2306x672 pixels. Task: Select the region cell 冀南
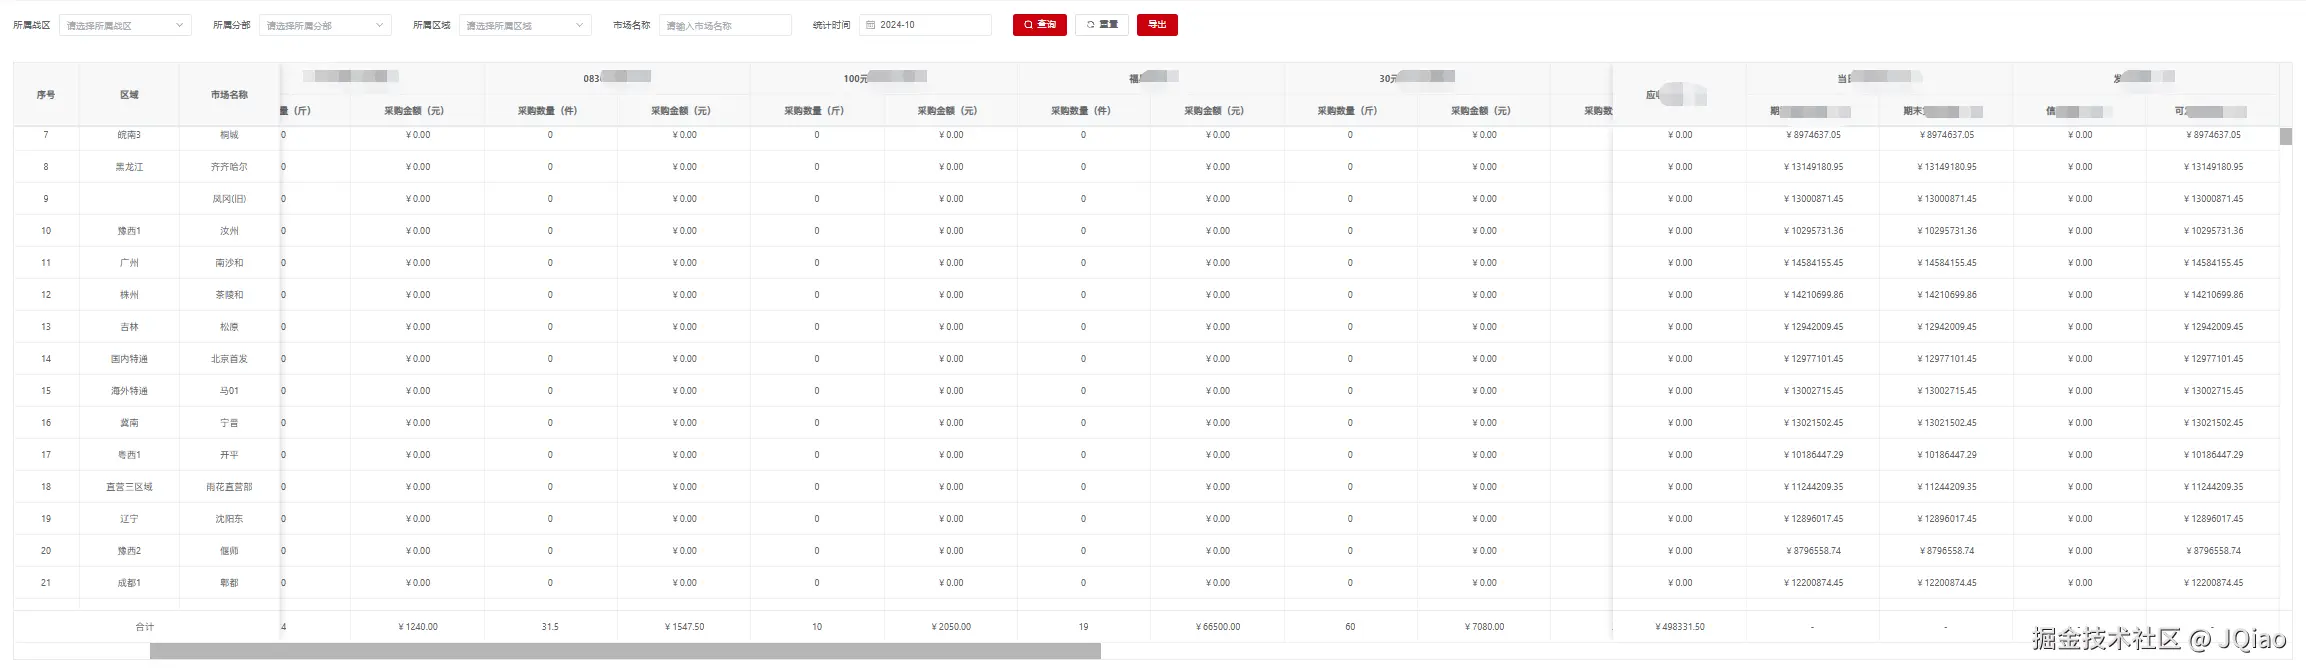tap(129, 423)
